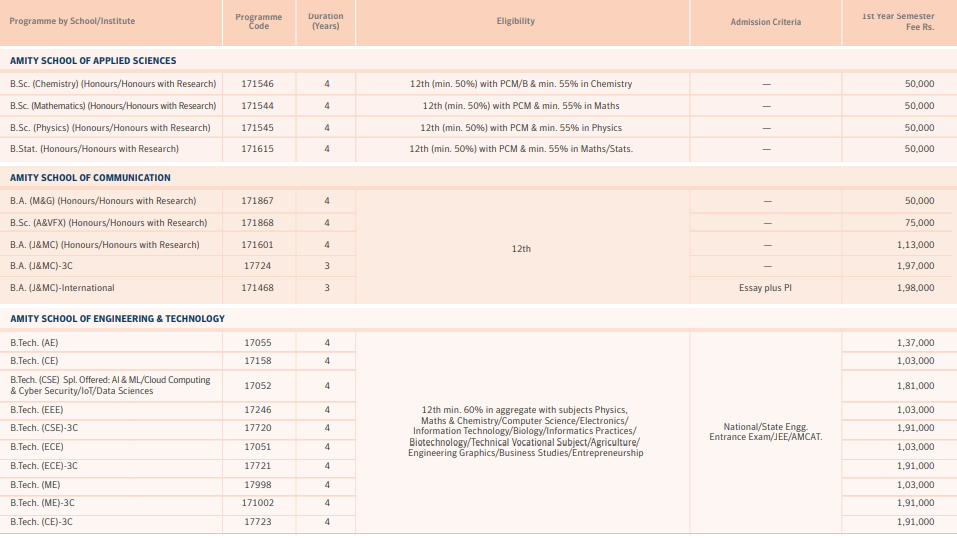Click programme code 171546
Image resolution: width=957 pixels, height=538 pixels.
click(258, 84)
